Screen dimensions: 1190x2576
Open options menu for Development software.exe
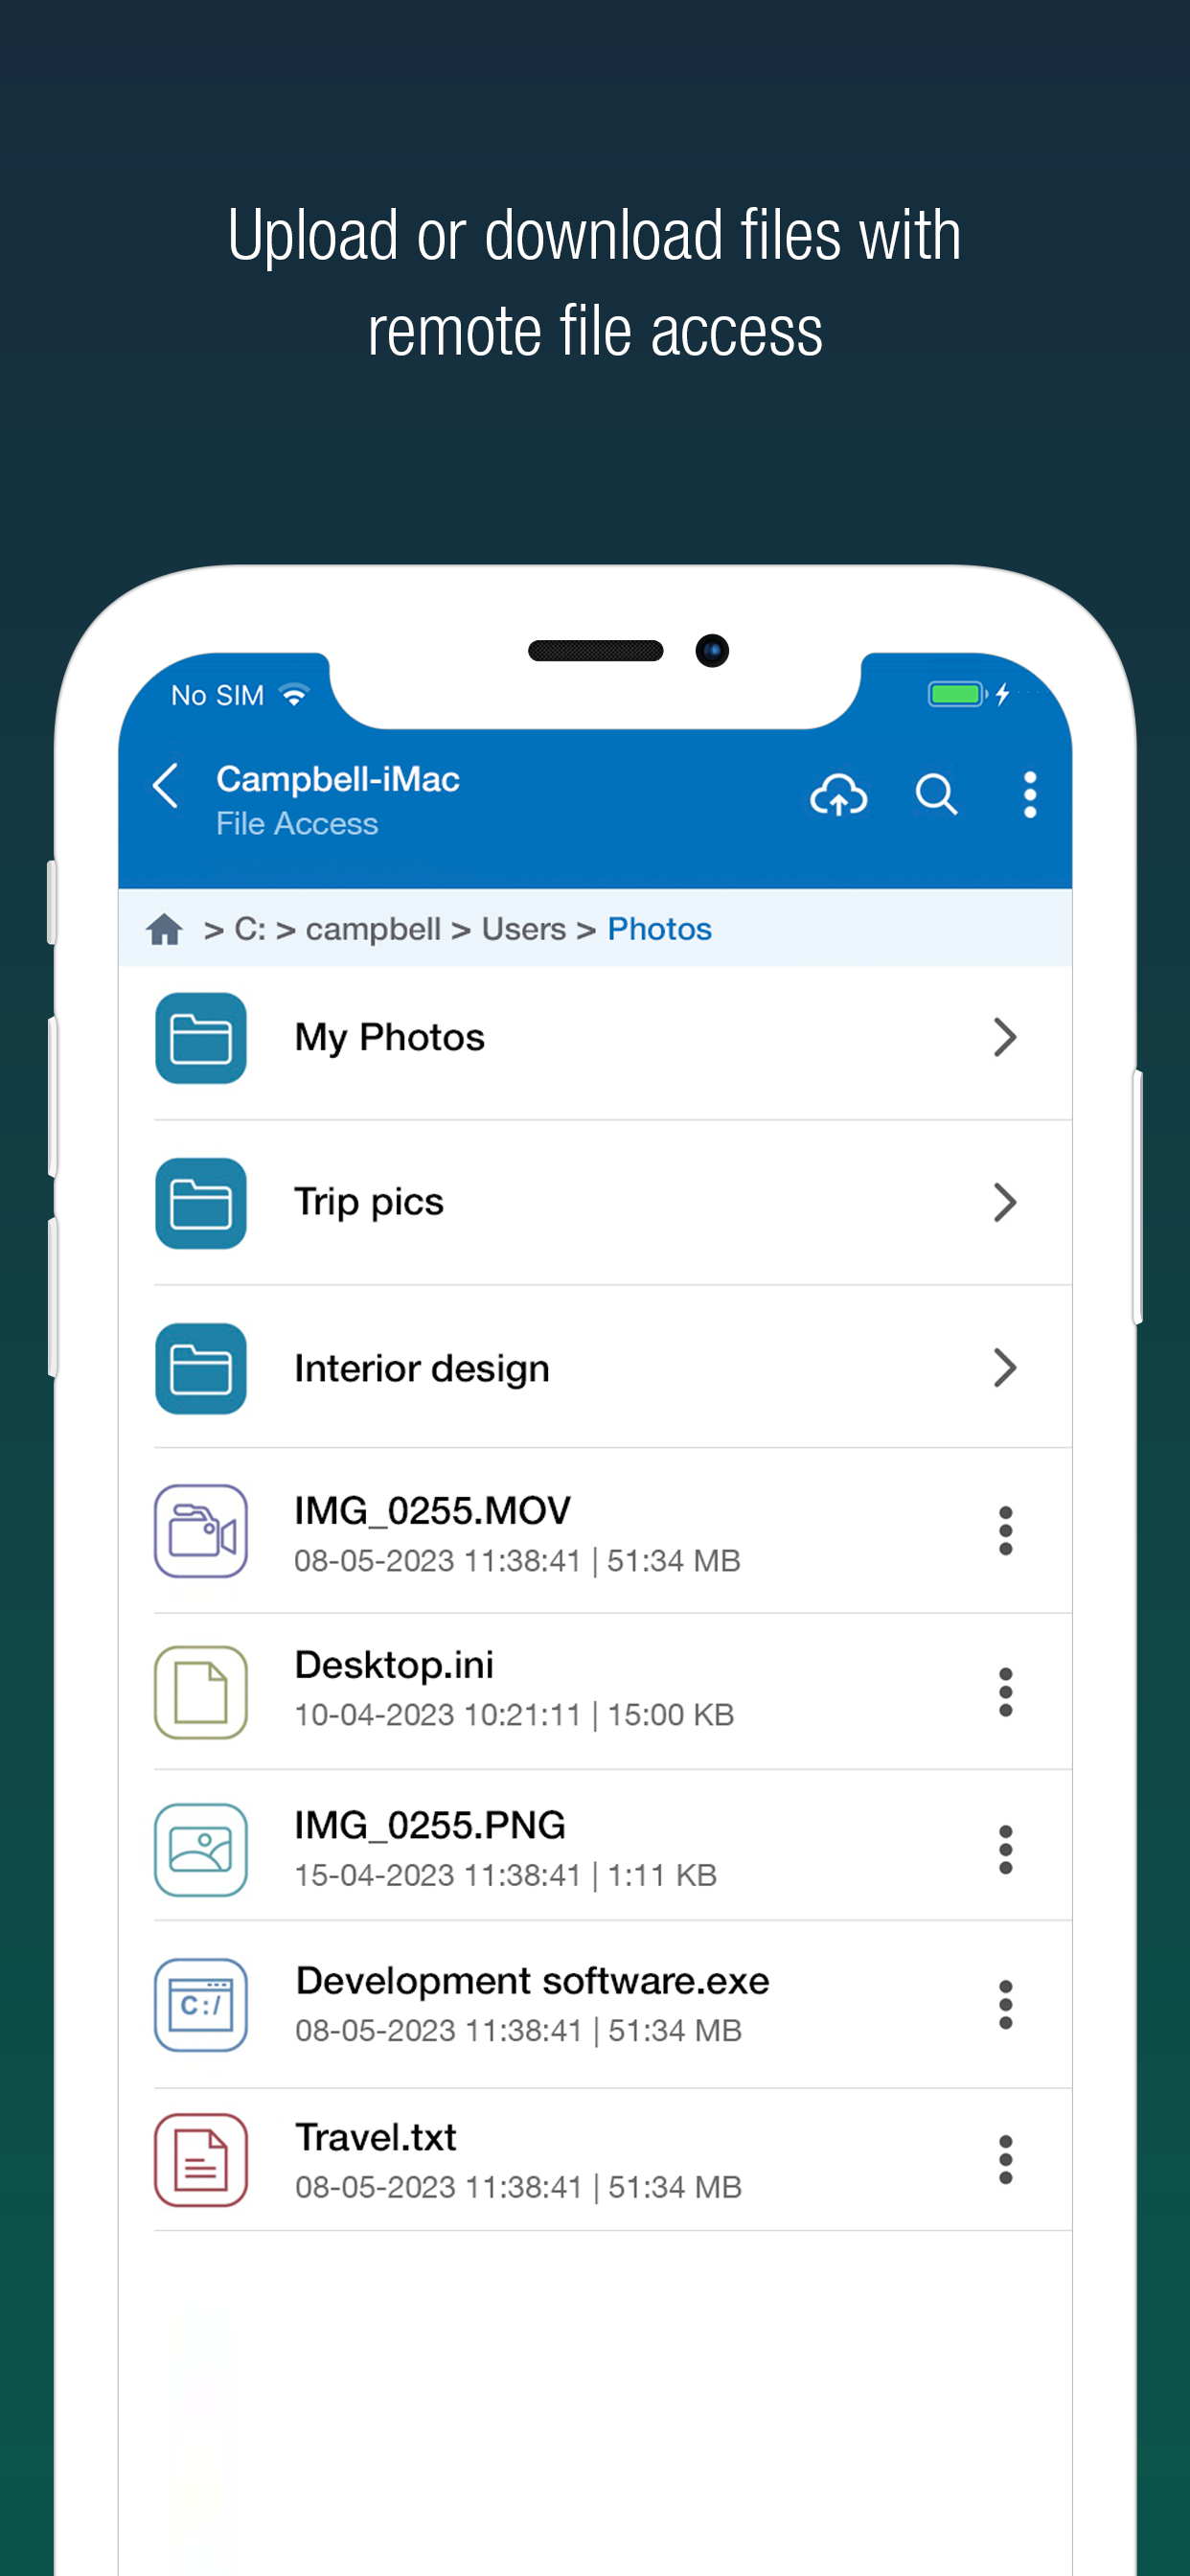[x=1006, y=2005]
